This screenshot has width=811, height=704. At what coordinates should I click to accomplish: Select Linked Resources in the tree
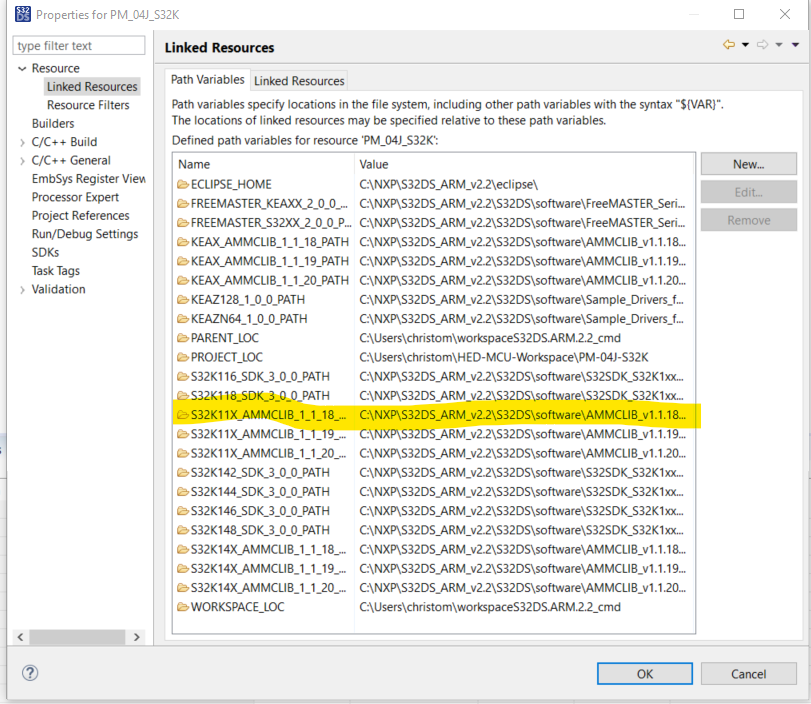pos(92,86)
